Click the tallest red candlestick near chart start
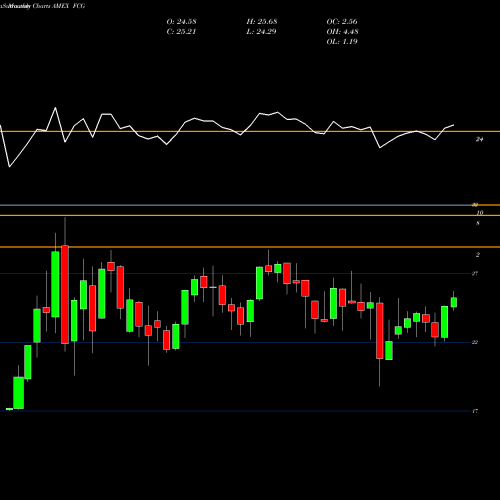This screenshot has height=500, width=500. coord(65,295)
